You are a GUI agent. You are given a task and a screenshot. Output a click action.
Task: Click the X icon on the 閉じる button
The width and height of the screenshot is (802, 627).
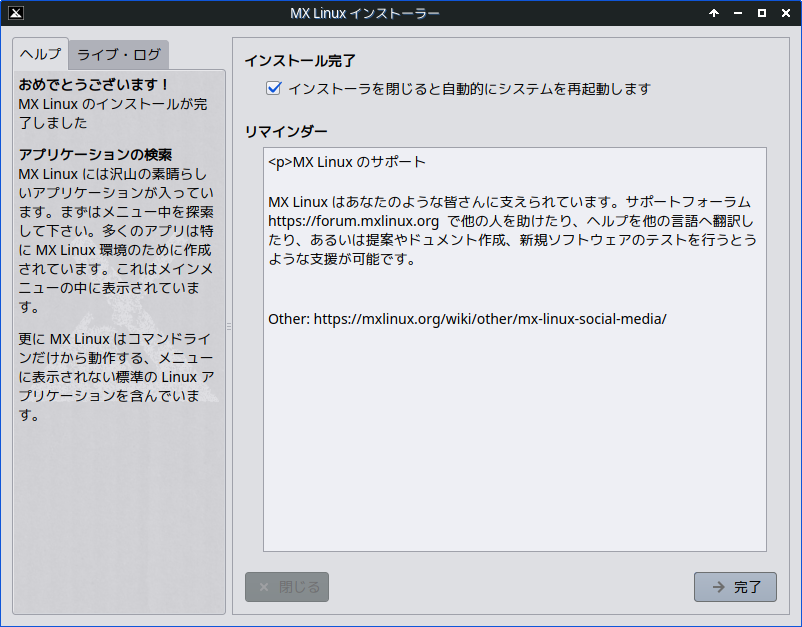tap(264, 587)
